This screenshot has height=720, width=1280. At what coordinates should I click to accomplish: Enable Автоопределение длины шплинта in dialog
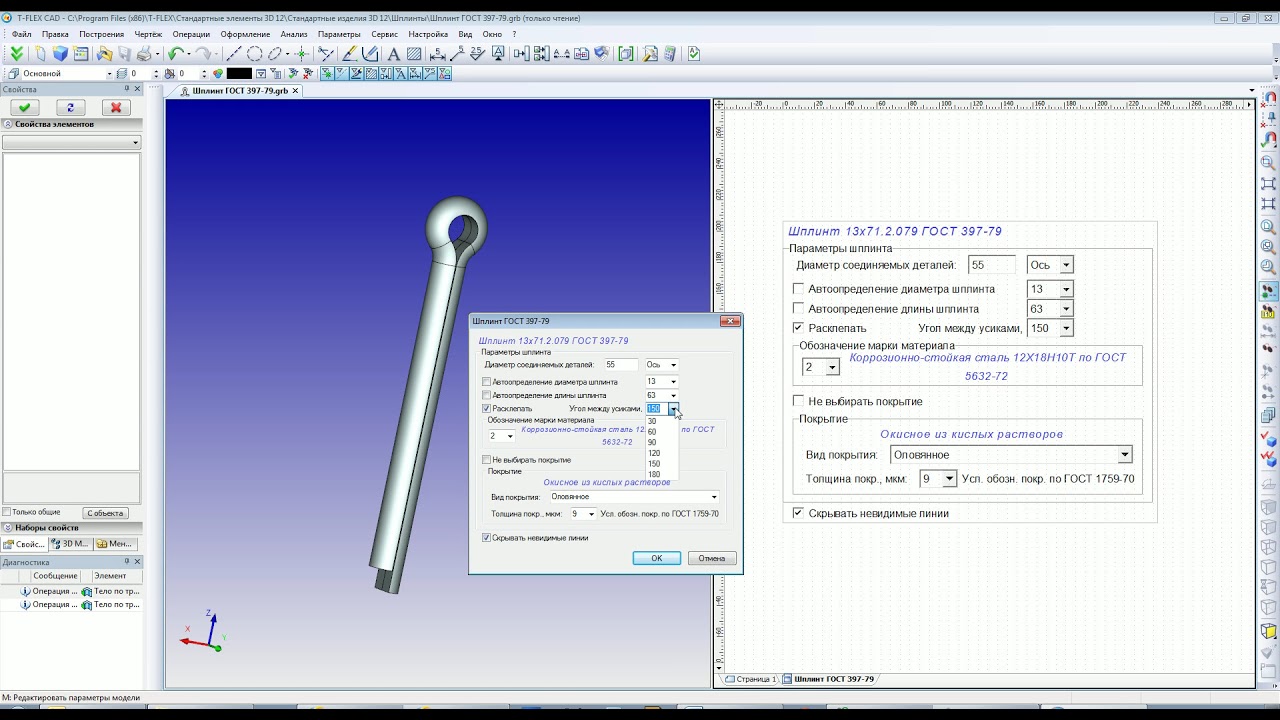[x=487, y=396]
